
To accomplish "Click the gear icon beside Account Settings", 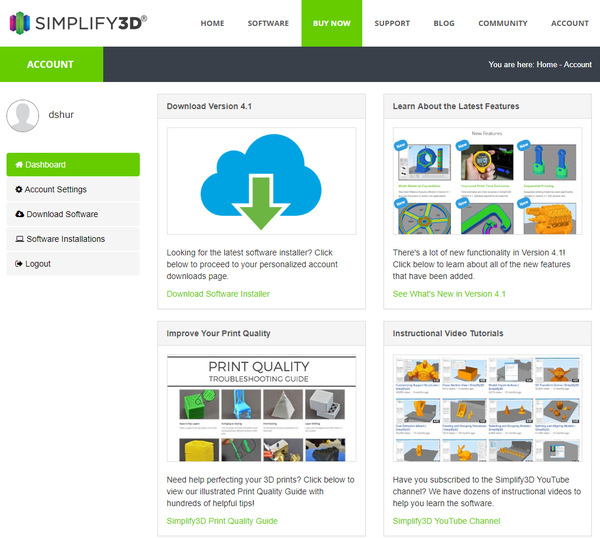I will (x=18, y=190).
